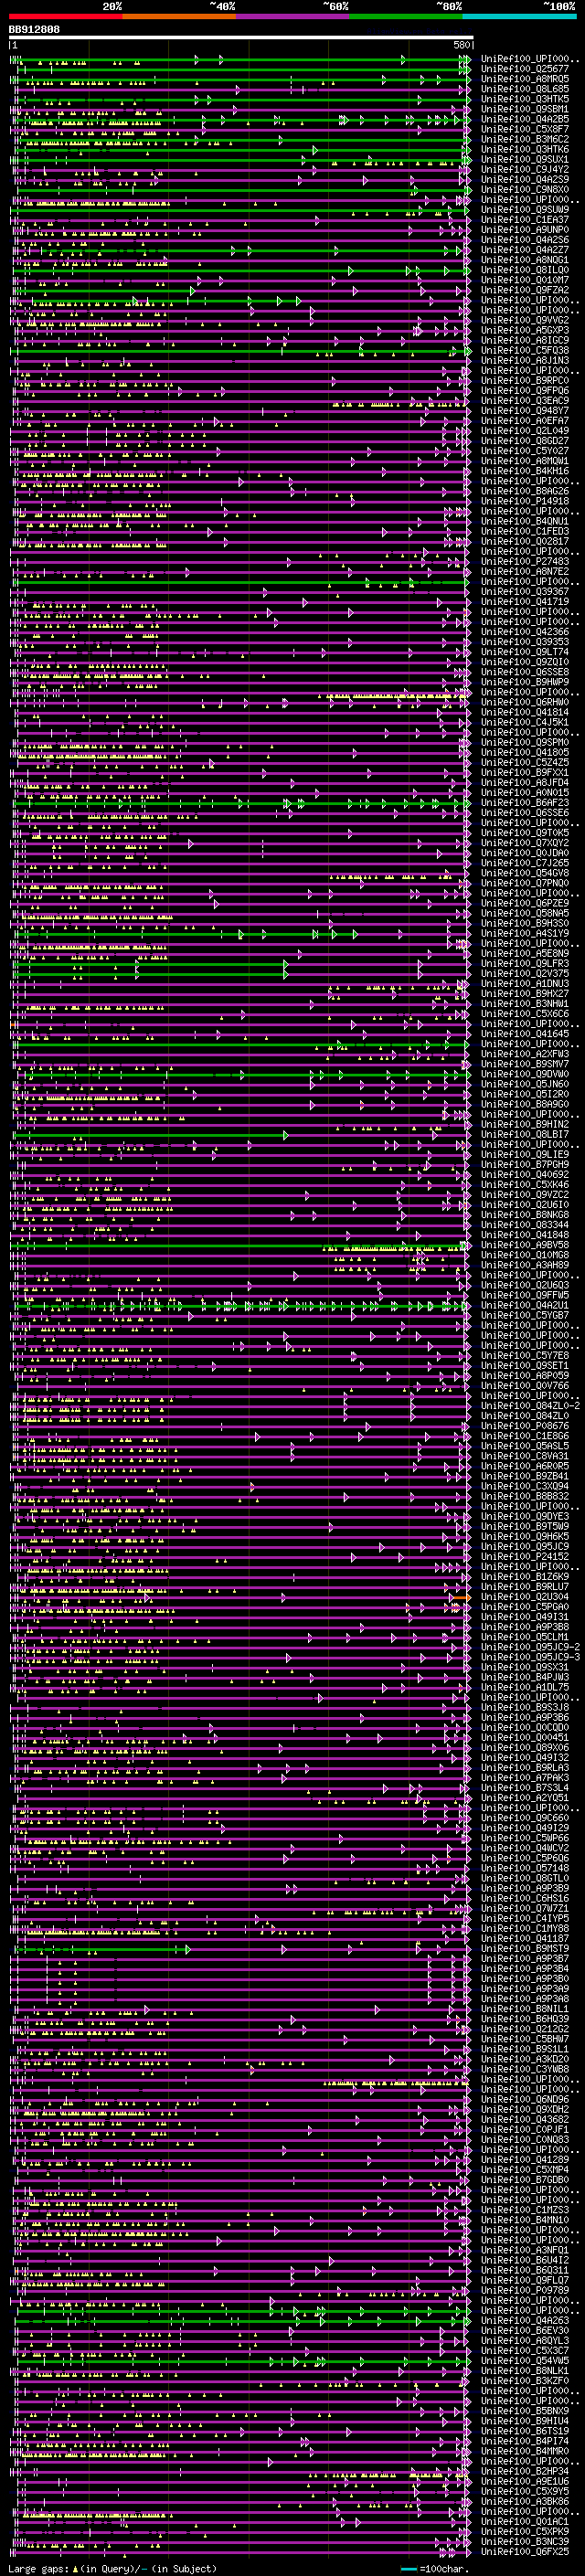Select hit label UniRef100_Q41848
Image resolution: width=585 pixels, height=2576 pixels.
(525, 1235)
